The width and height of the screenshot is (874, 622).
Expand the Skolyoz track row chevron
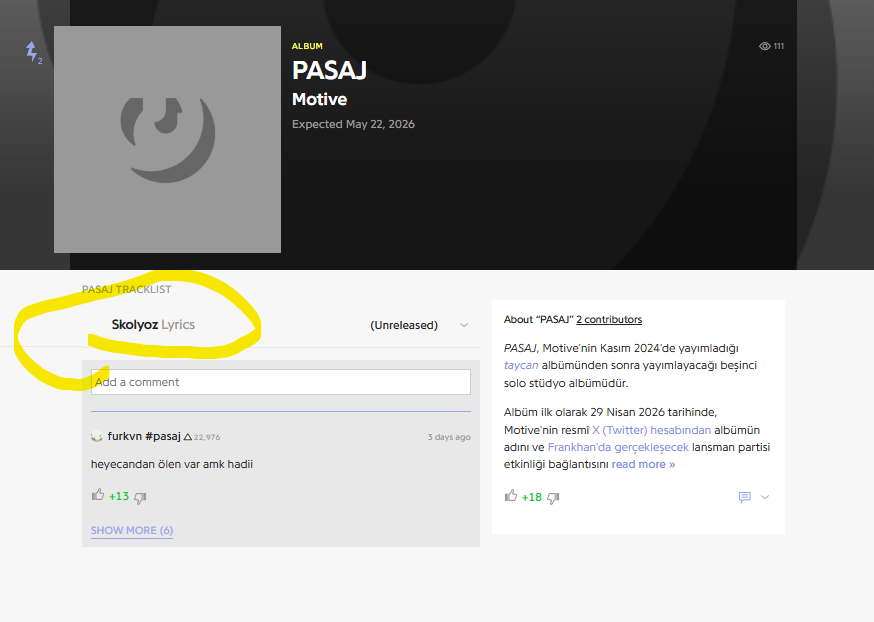click(464, 325)
